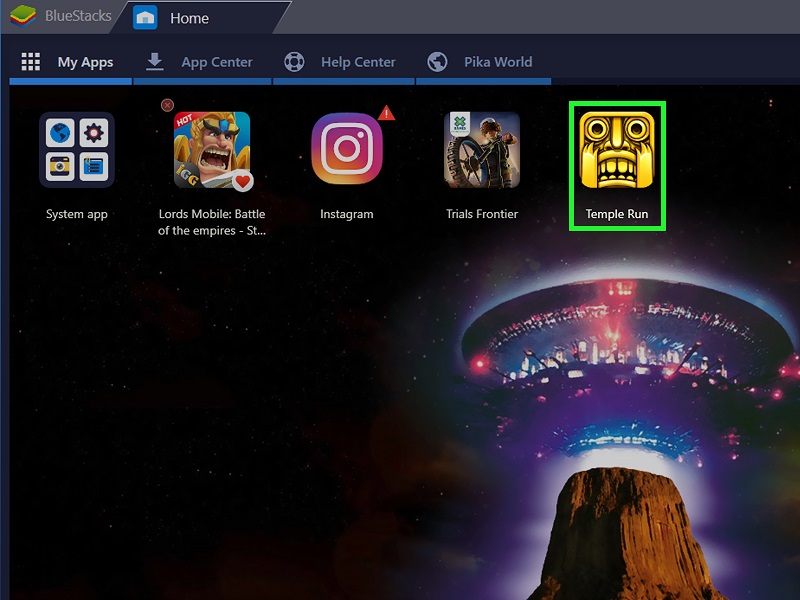Click the BlueStacks logo
The image size is (800, 600).
coord(22,15)
